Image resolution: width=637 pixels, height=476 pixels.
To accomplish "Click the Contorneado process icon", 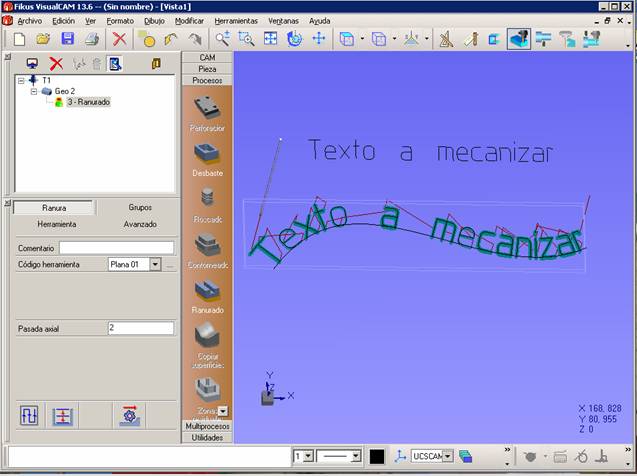I will pos(208,244).
